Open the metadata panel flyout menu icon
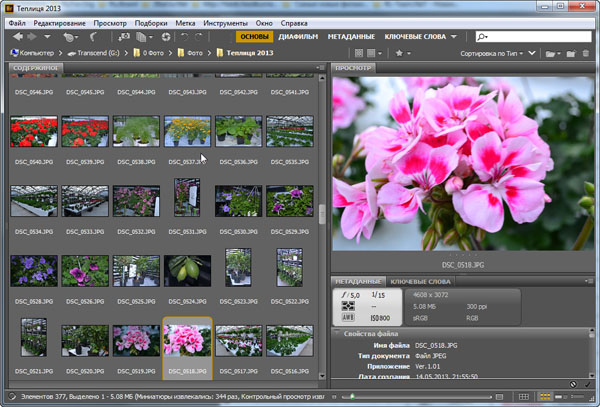 (589, 281)
